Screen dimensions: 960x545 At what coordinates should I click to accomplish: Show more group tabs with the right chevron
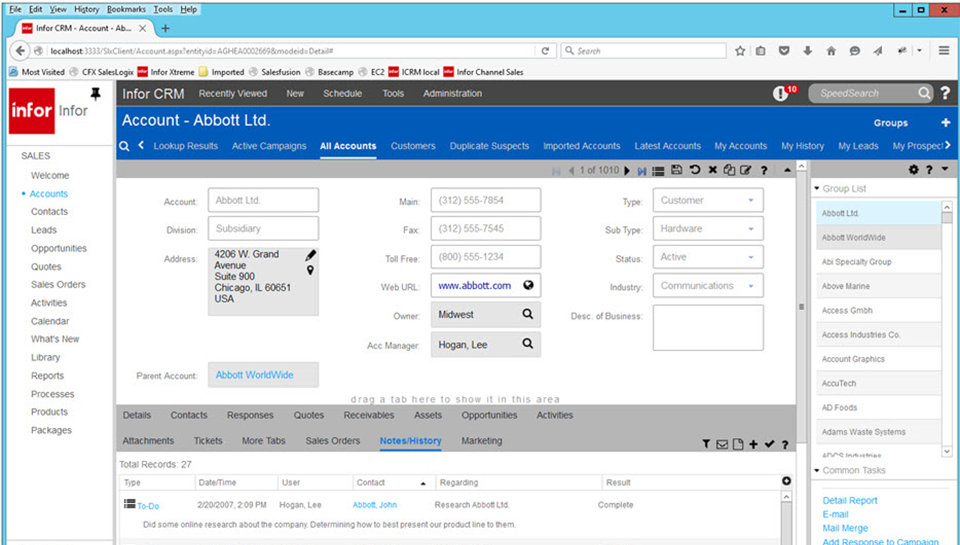point(948,145)
